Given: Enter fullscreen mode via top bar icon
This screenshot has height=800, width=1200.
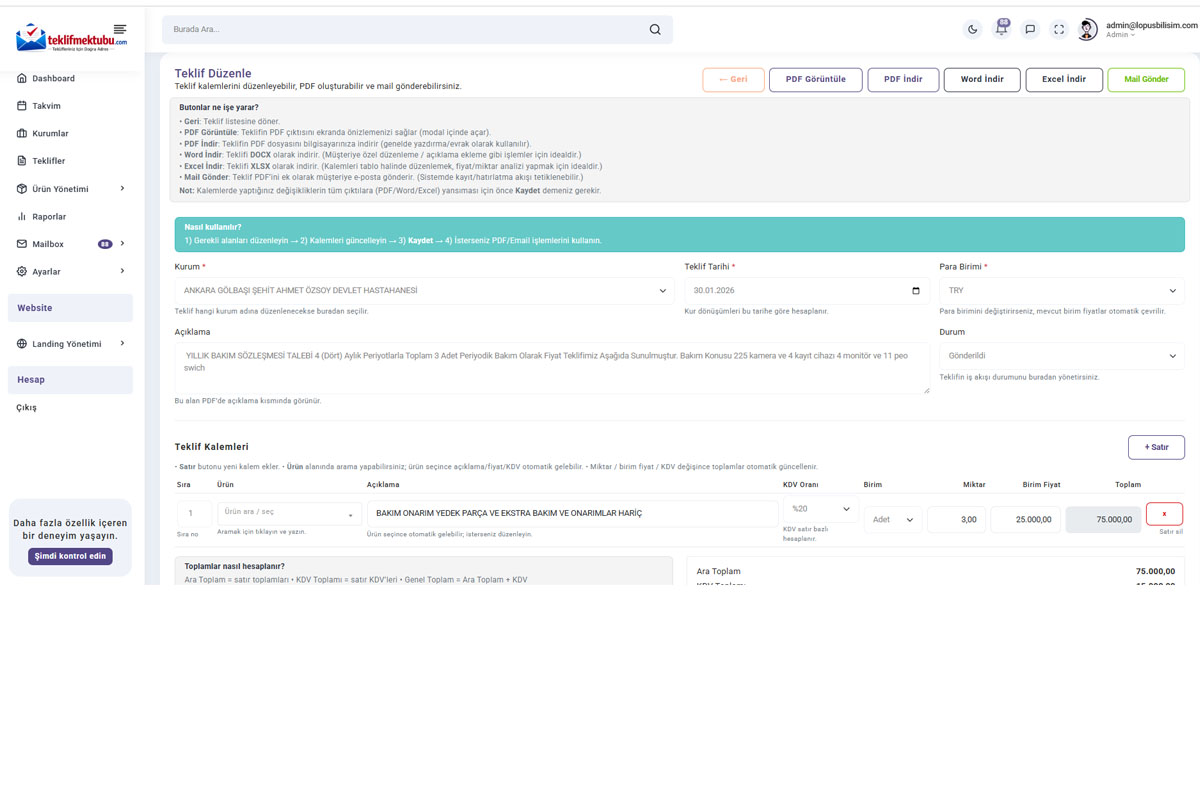Looking at the screenshot, I should 1059,30.
